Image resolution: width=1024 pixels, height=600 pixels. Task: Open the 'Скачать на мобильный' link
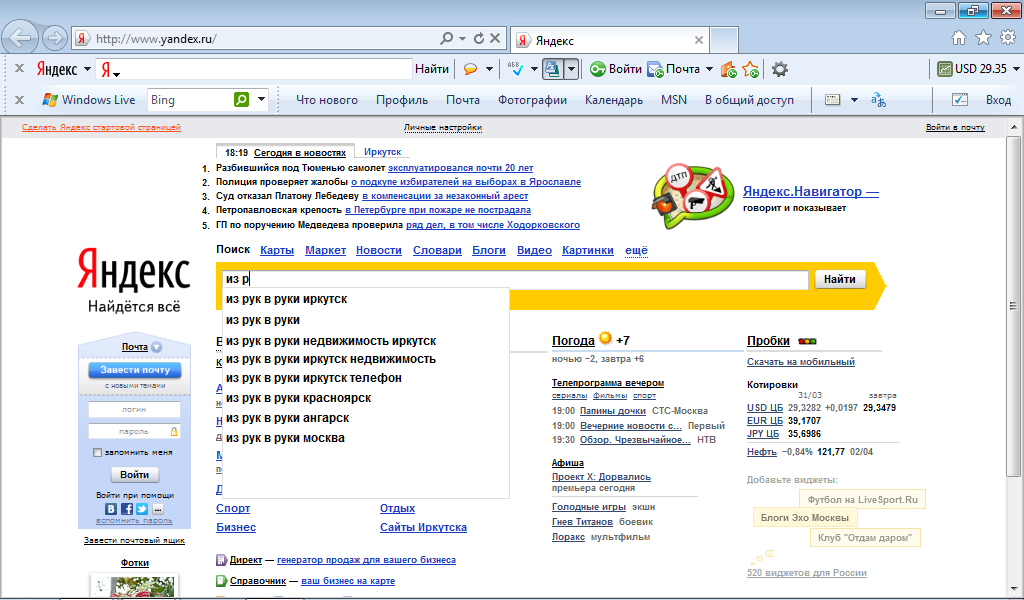[x=800, y=362]
